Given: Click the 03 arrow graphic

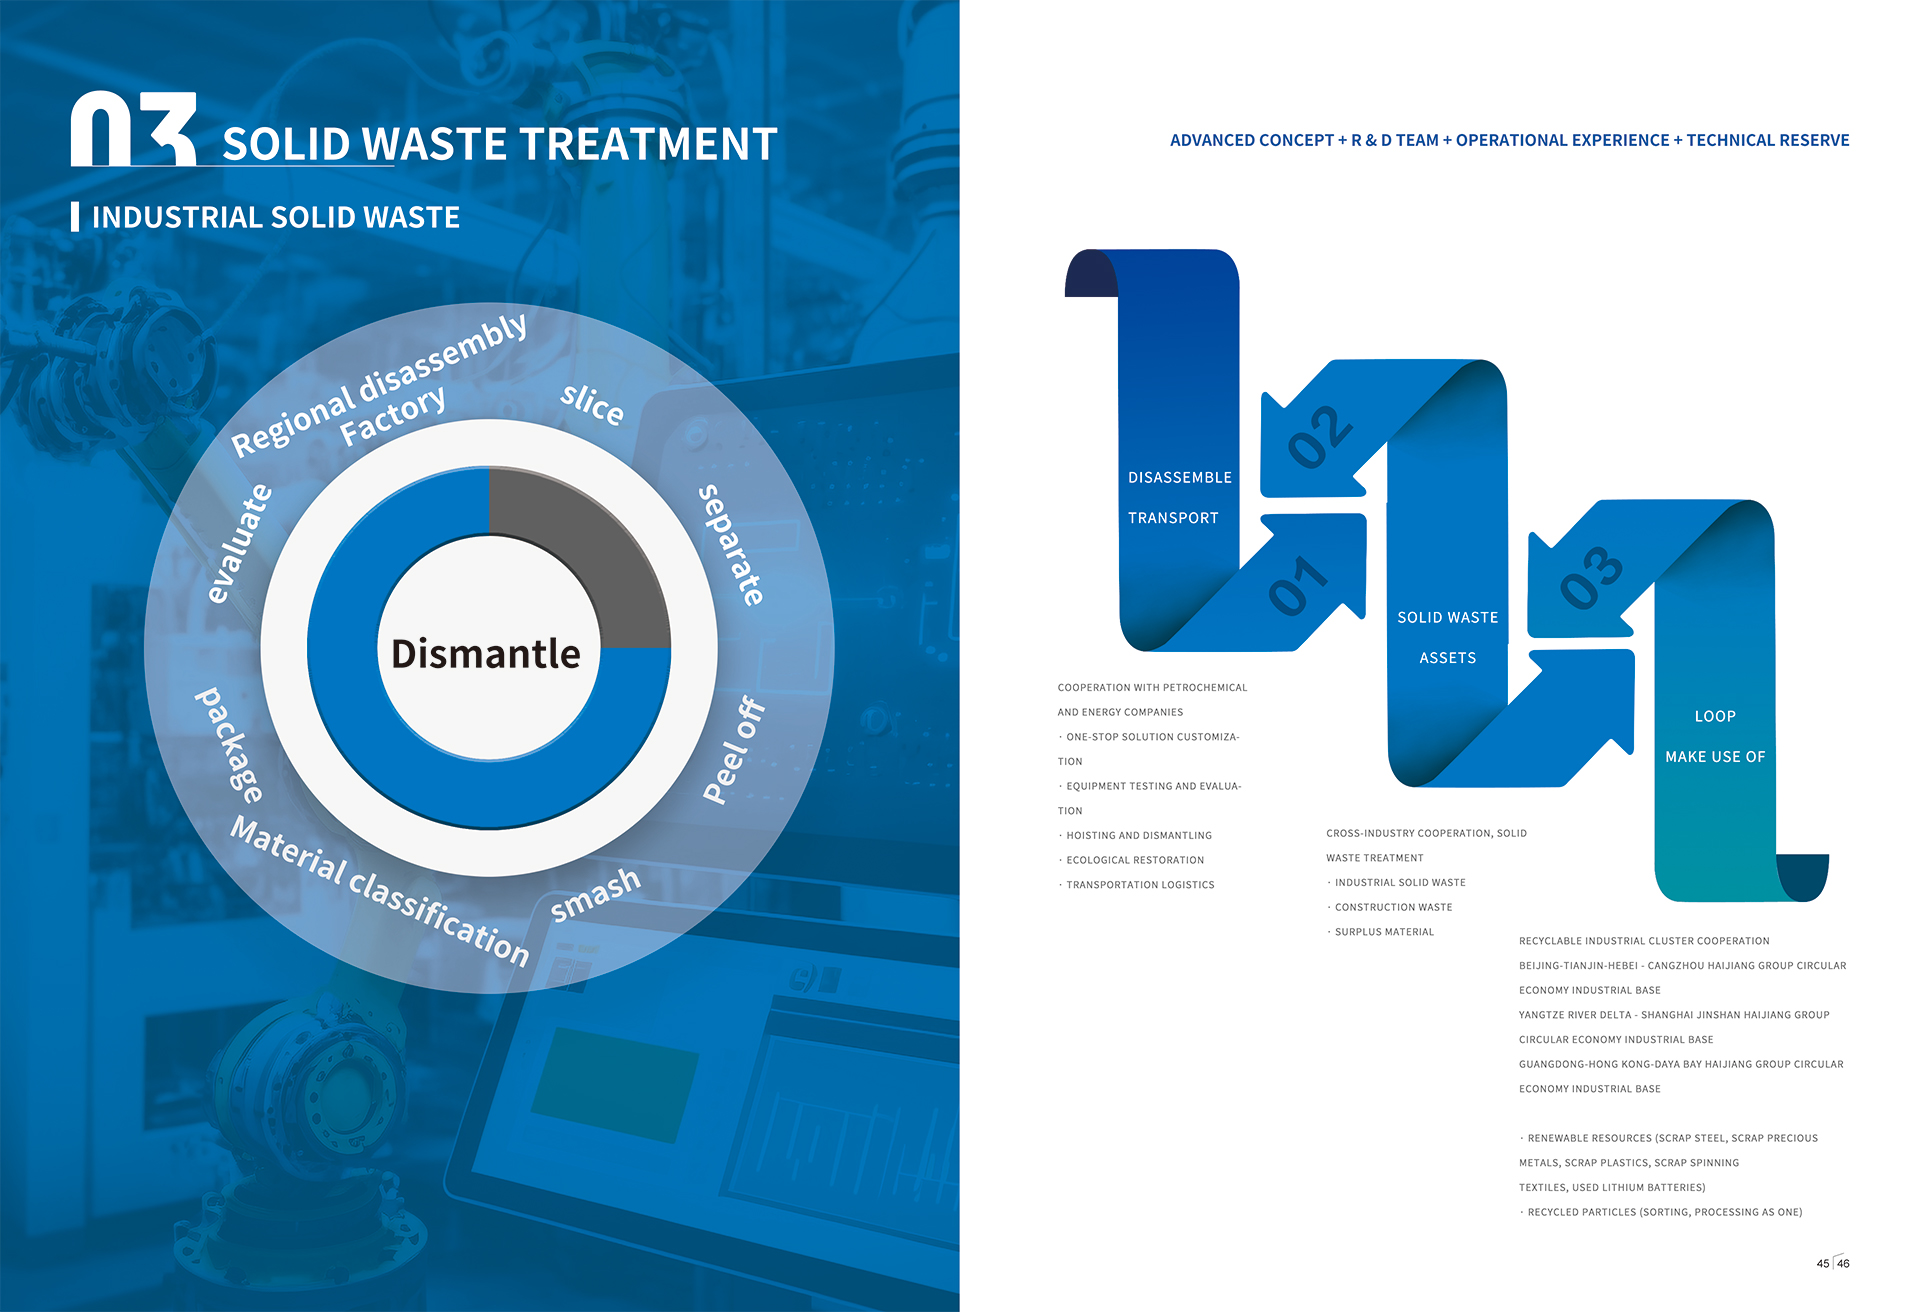Looking at the screenshot, I should 1590,578.
